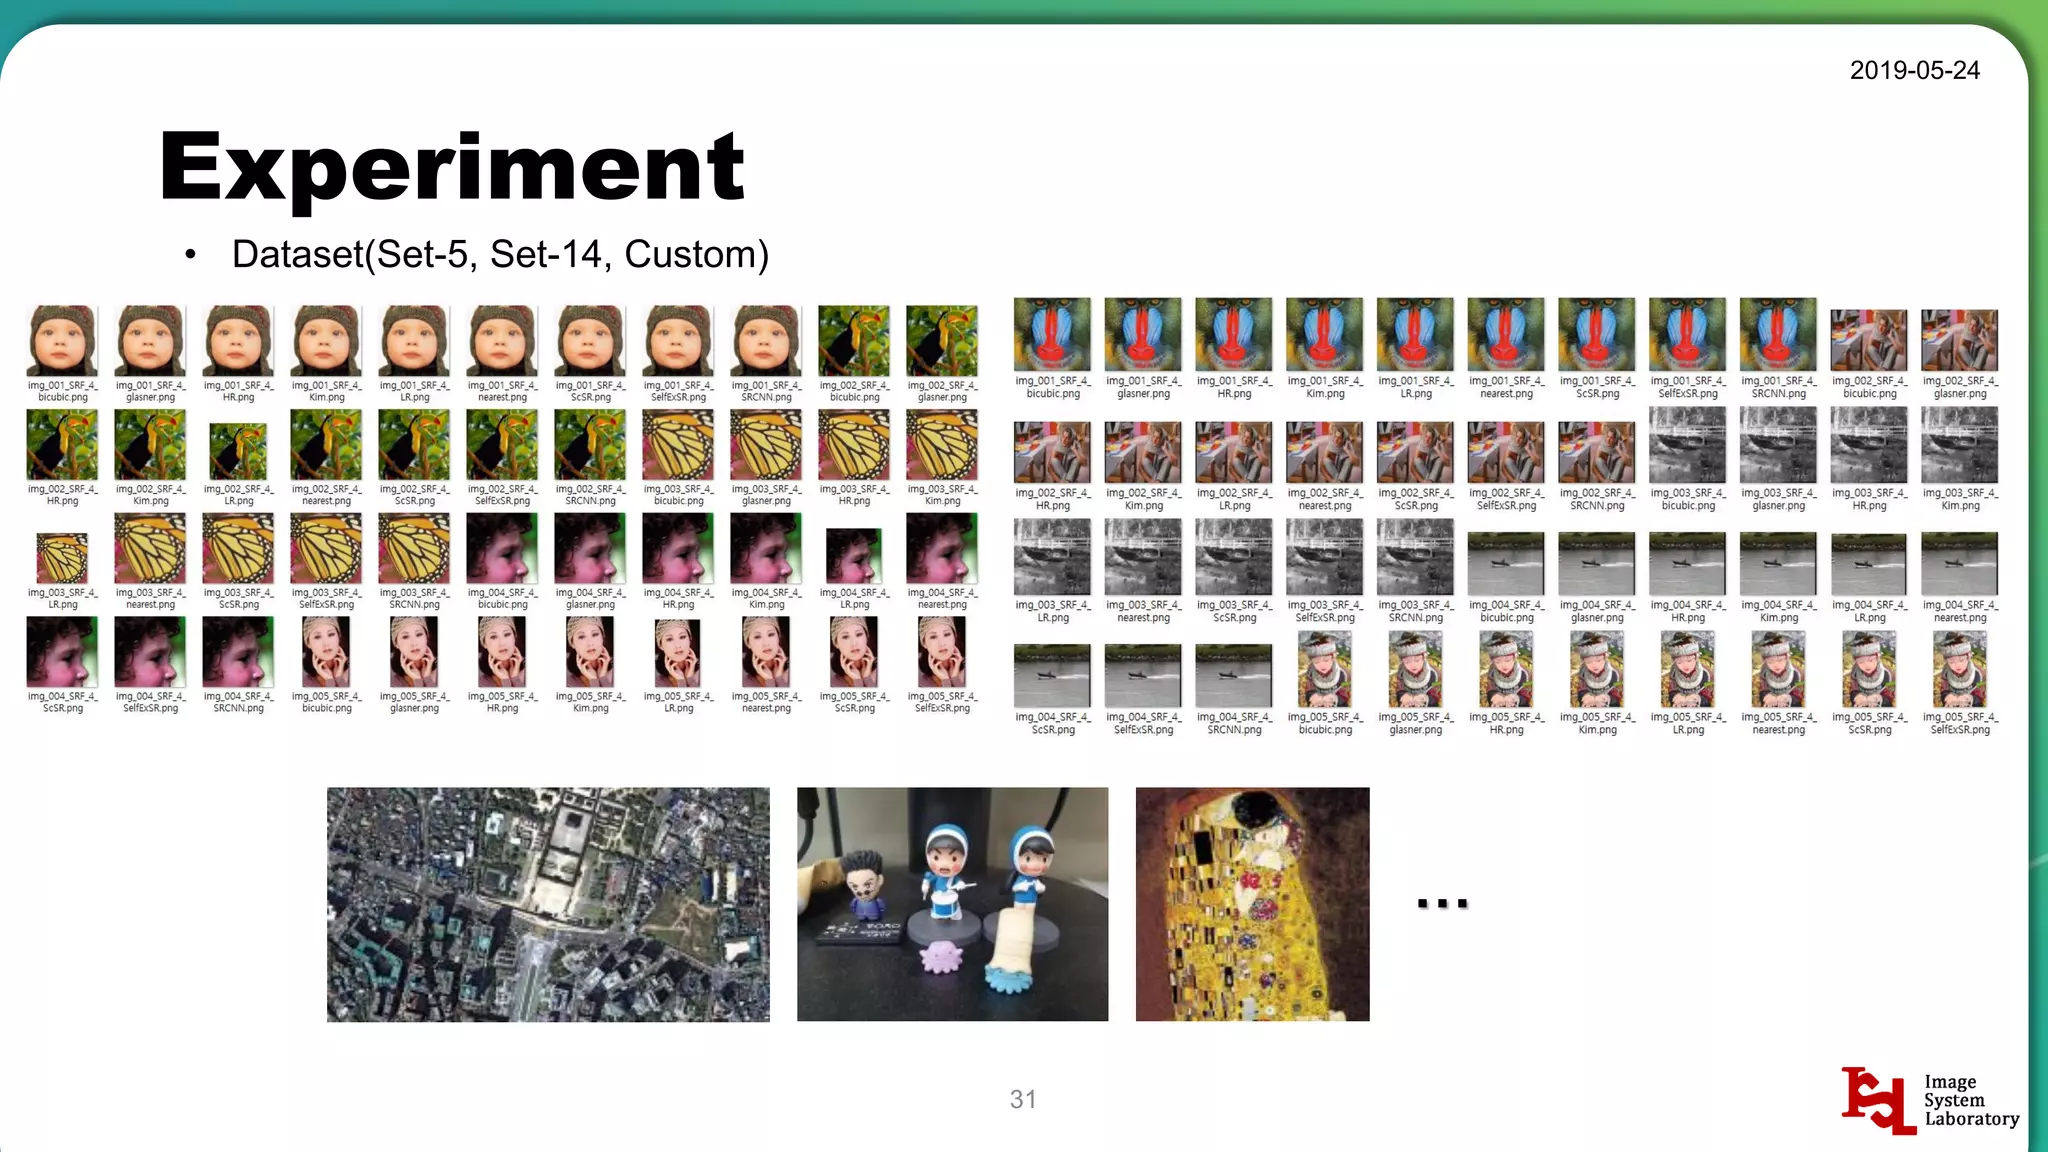
Task: Select the comic girl img_005 Kim.png
Action: click(x=1597, y=670)
